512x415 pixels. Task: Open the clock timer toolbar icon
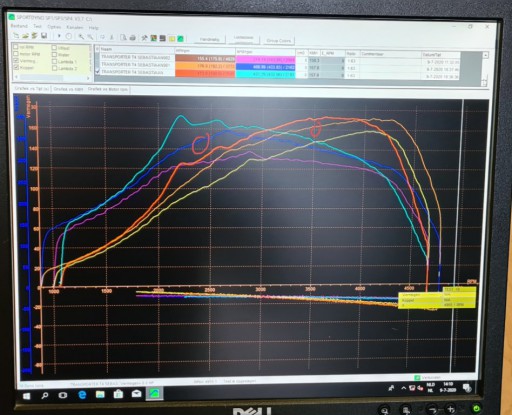tap(69, 36)
